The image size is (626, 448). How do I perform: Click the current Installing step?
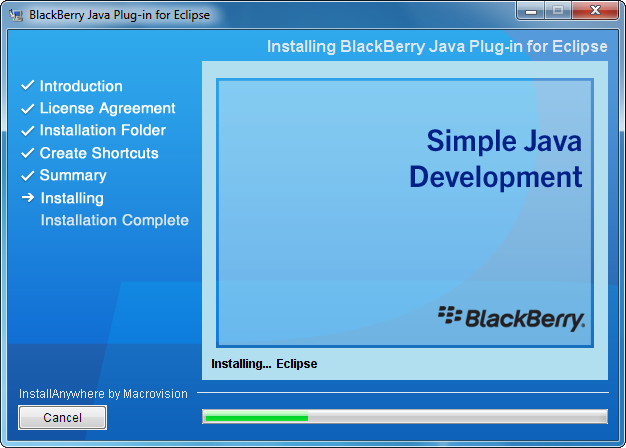(72, 198)
